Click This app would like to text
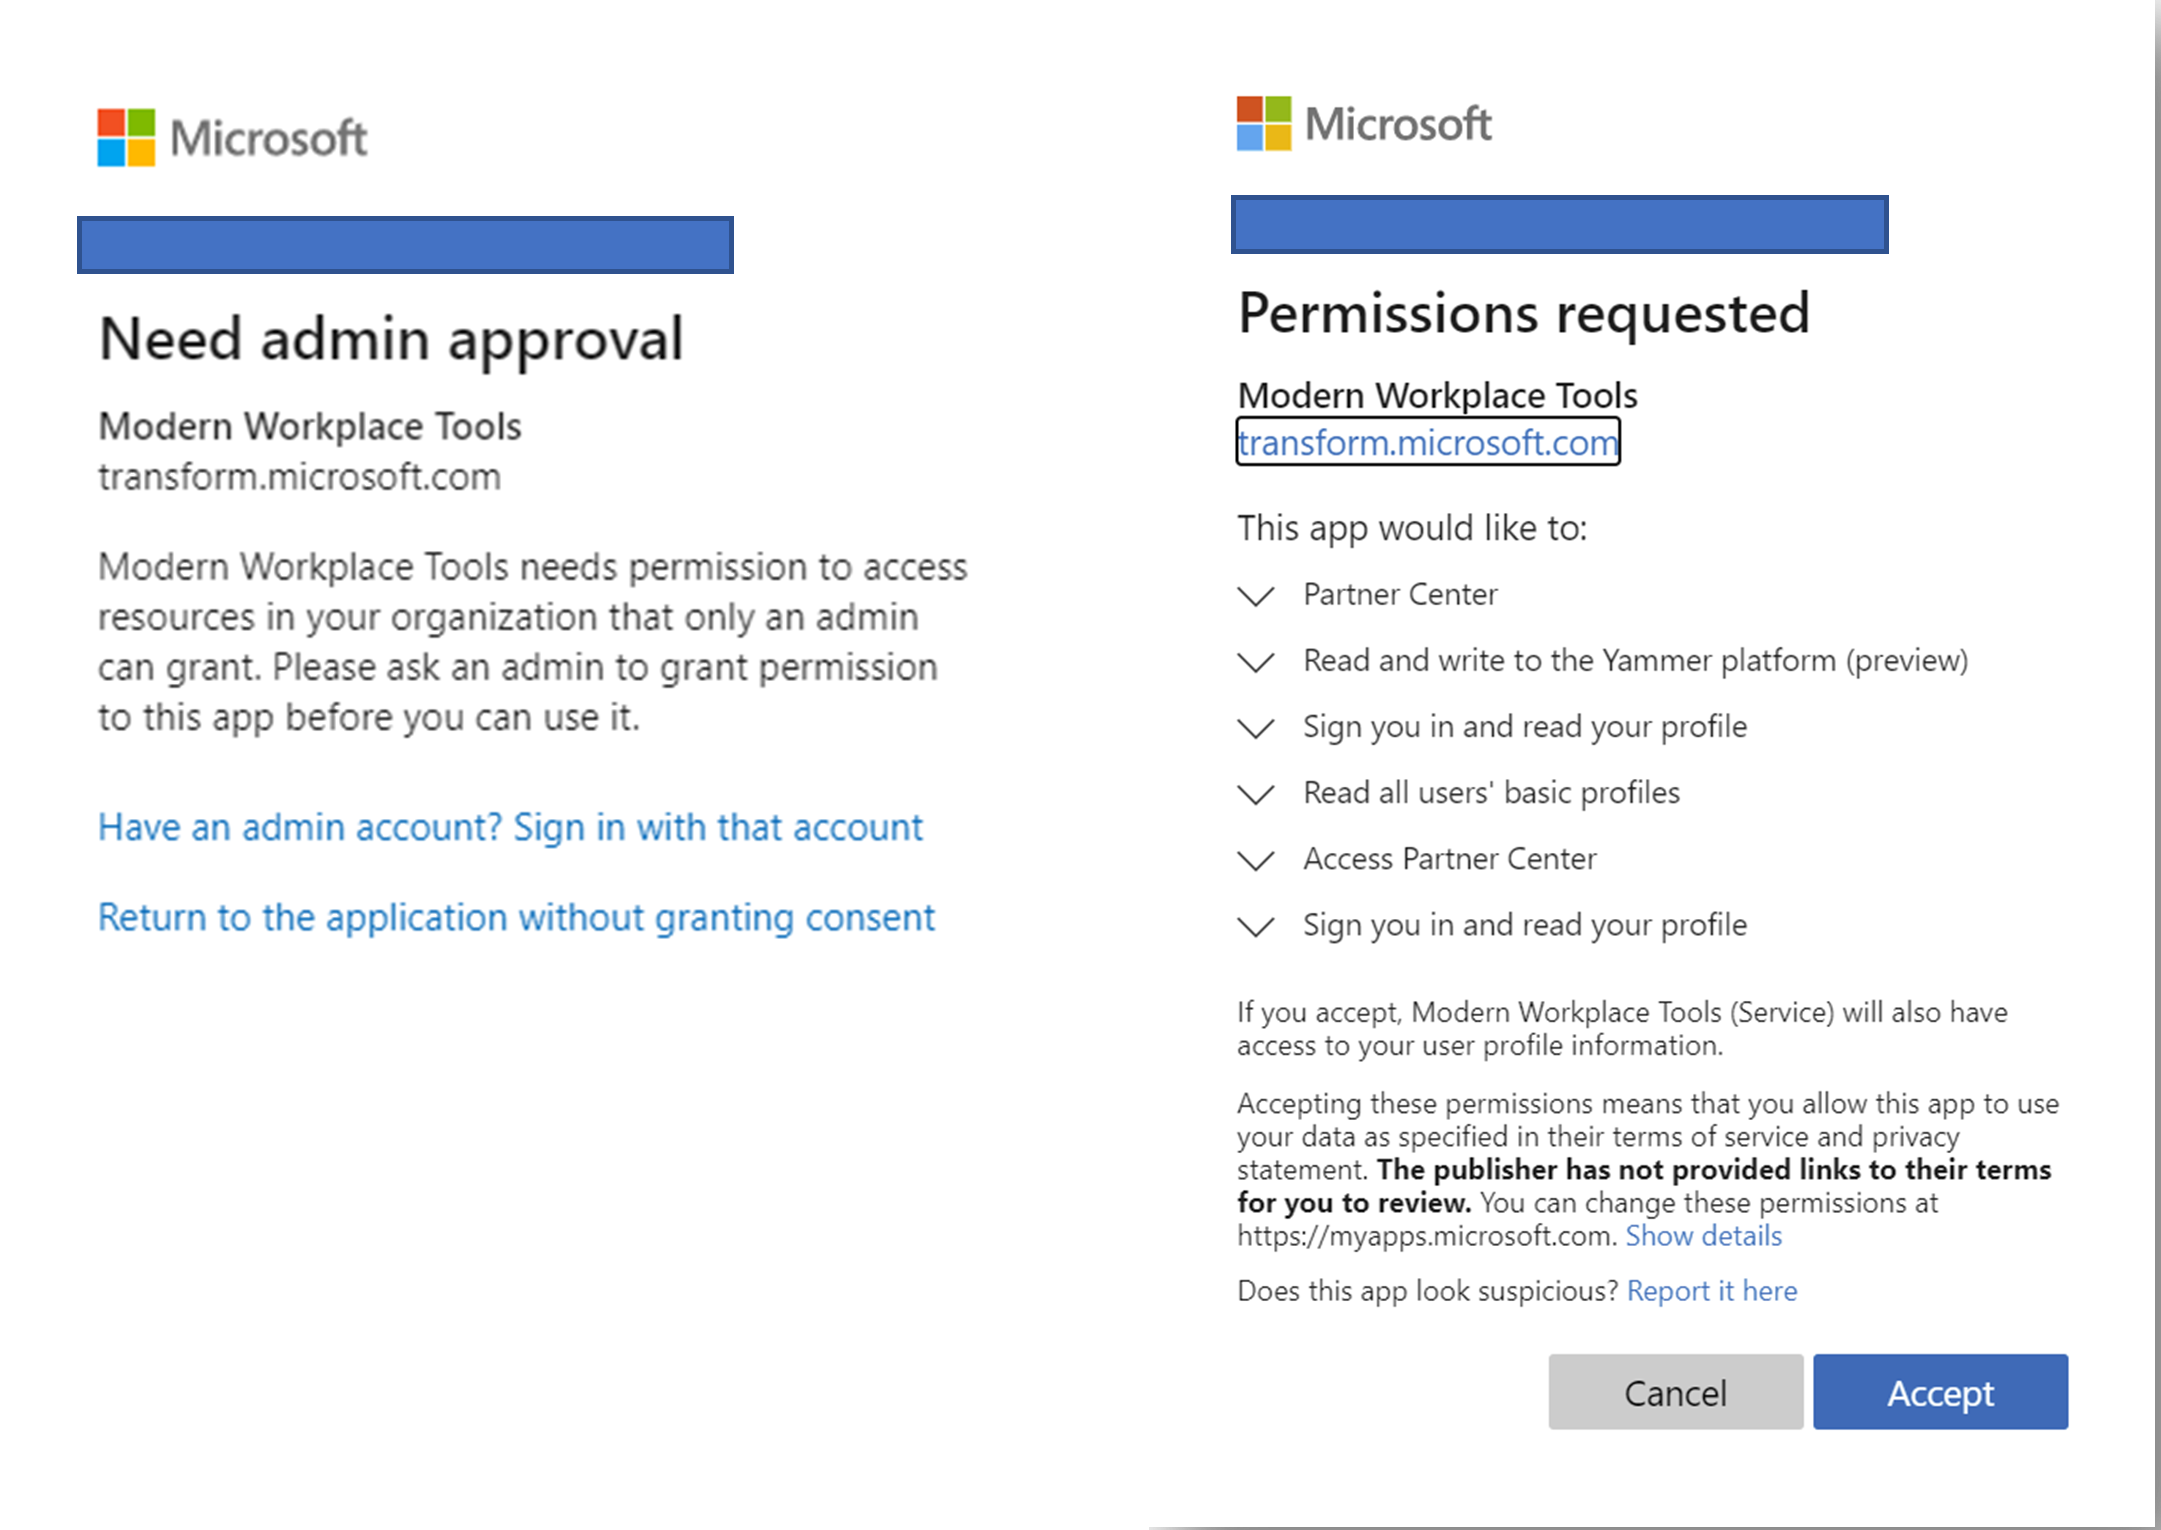The height and width of the screenshot is (1530, 2161). [x=1412, y=528]
